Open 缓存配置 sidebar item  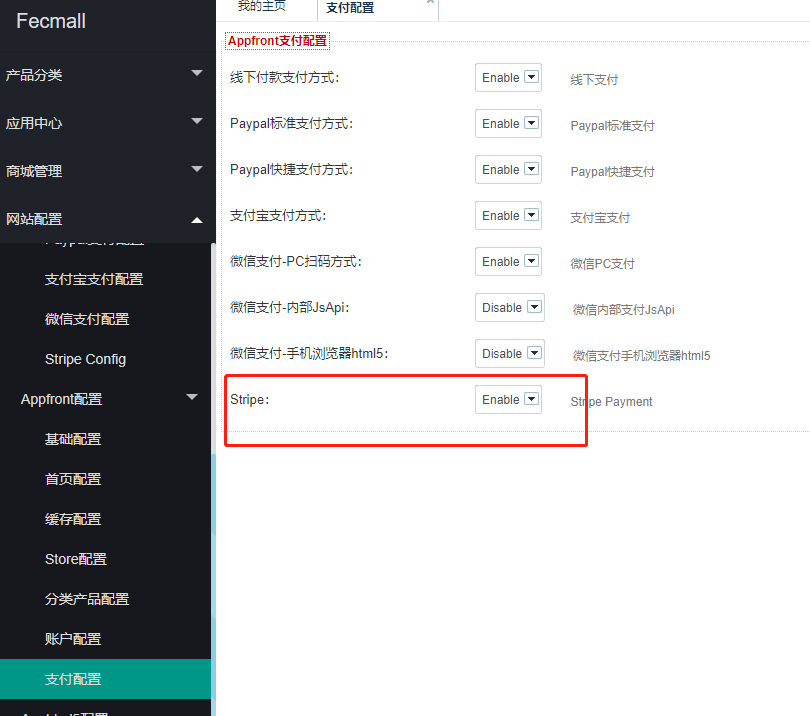pos(73,519)
